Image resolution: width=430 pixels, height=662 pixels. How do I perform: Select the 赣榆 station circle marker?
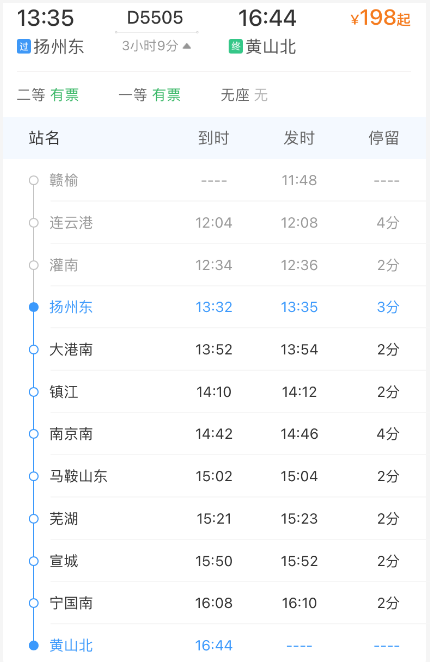click(33, 181)
